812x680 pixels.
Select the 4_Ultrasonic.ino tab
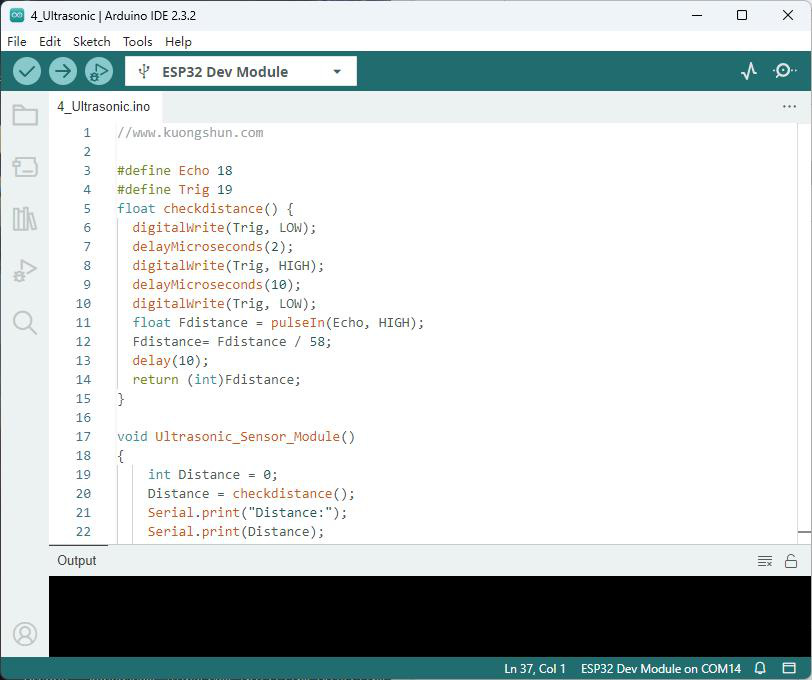point(104,107)
